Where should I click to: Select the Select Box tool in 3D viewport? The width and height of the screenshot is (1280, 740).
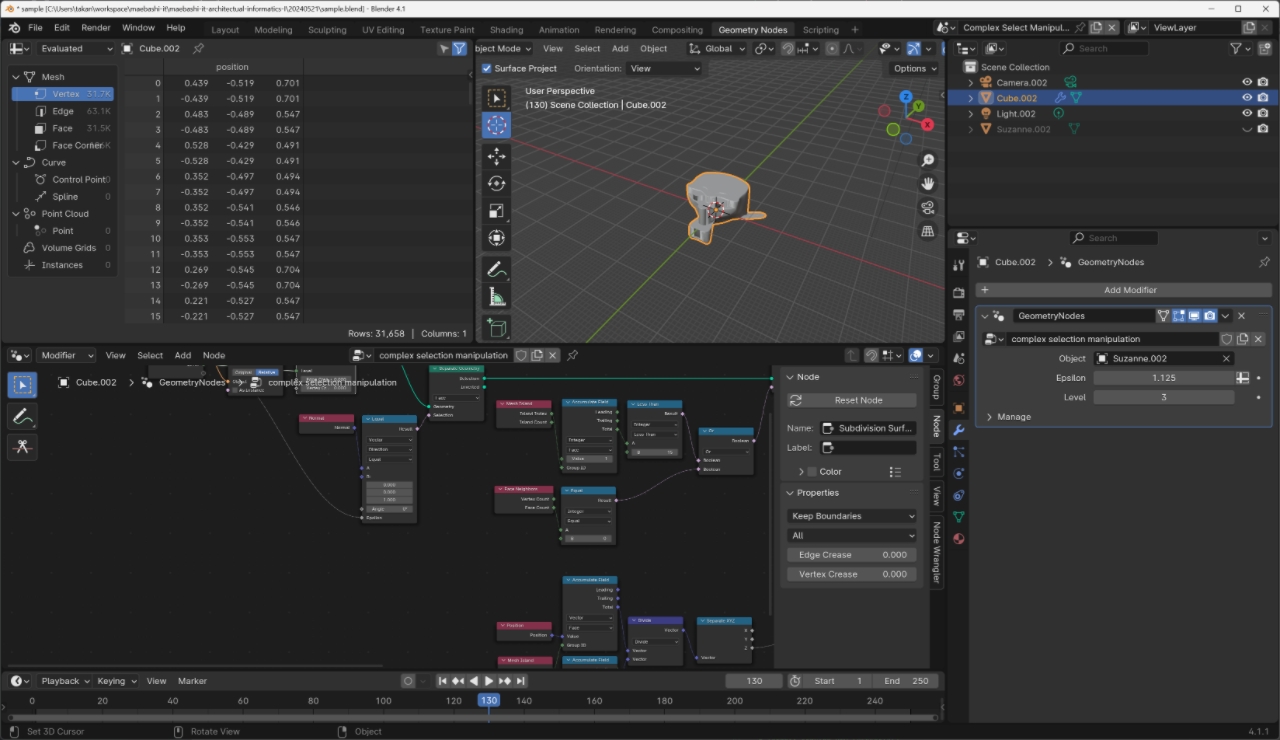pos(497,98)
